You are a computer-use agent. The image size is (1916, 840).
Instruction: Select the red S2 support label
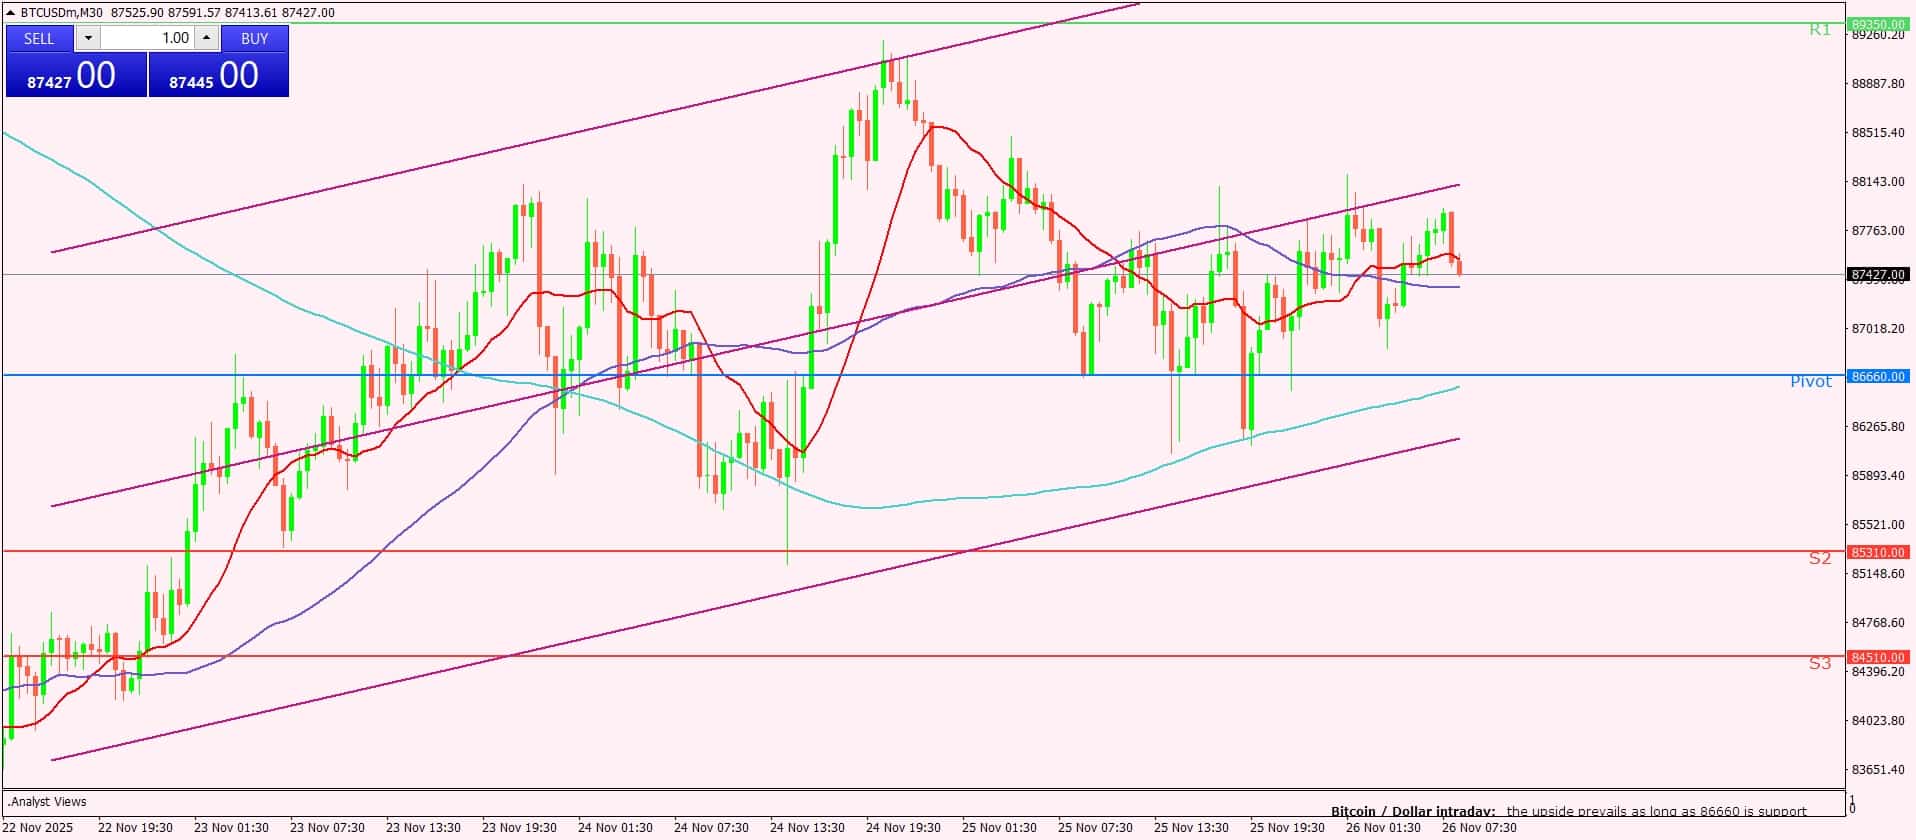(x=1819, y=558)
